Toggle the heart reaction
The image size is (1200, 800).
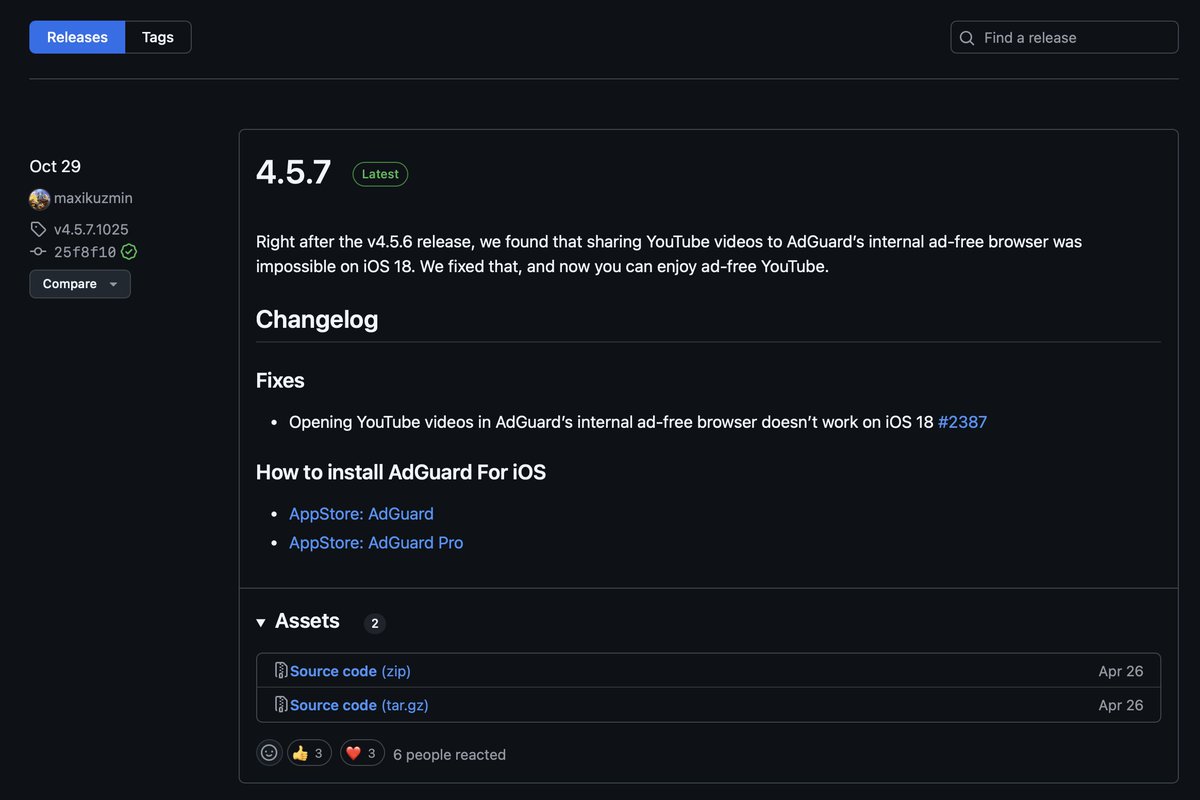(x=362, y=753)
